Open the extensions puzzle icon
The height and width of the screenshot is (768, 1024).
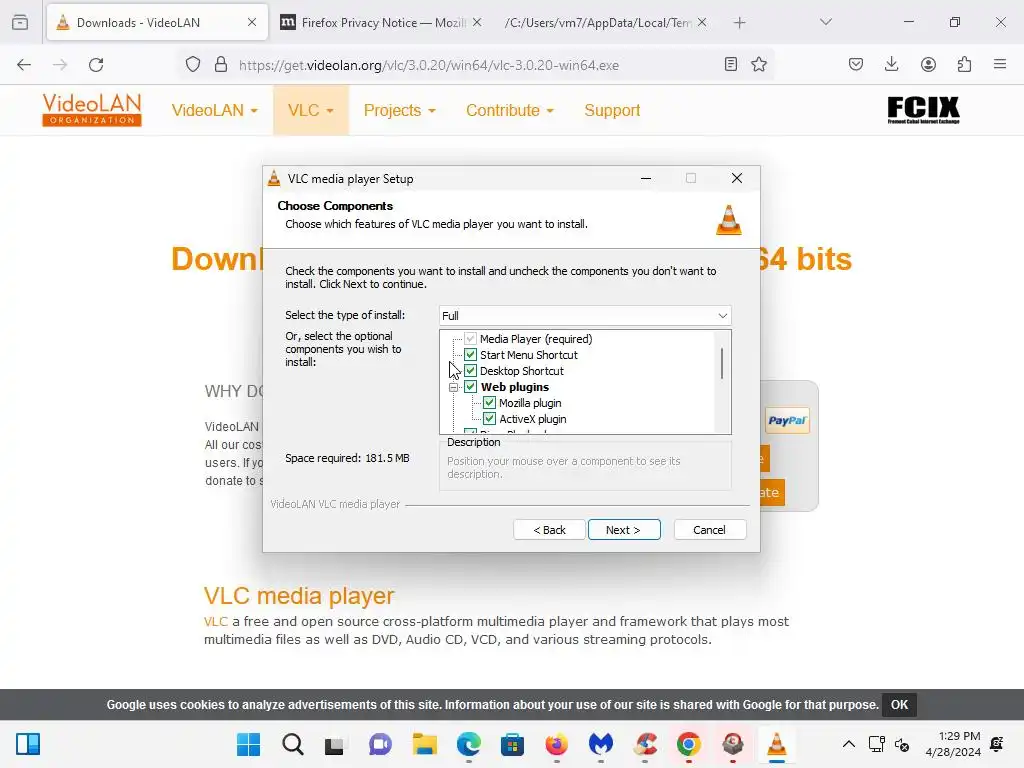coord(964,64)
